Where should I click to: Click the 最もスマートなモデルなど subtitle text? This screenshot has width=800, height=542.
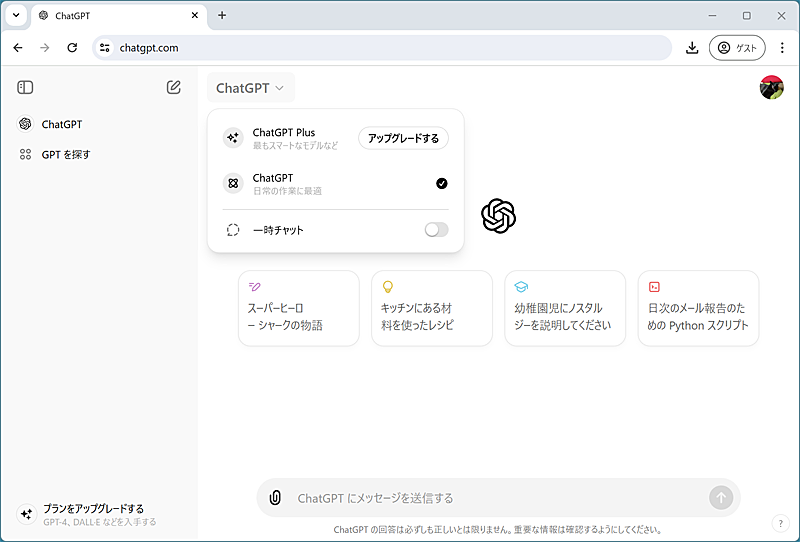pyautogui.click(x=295, y=146)
